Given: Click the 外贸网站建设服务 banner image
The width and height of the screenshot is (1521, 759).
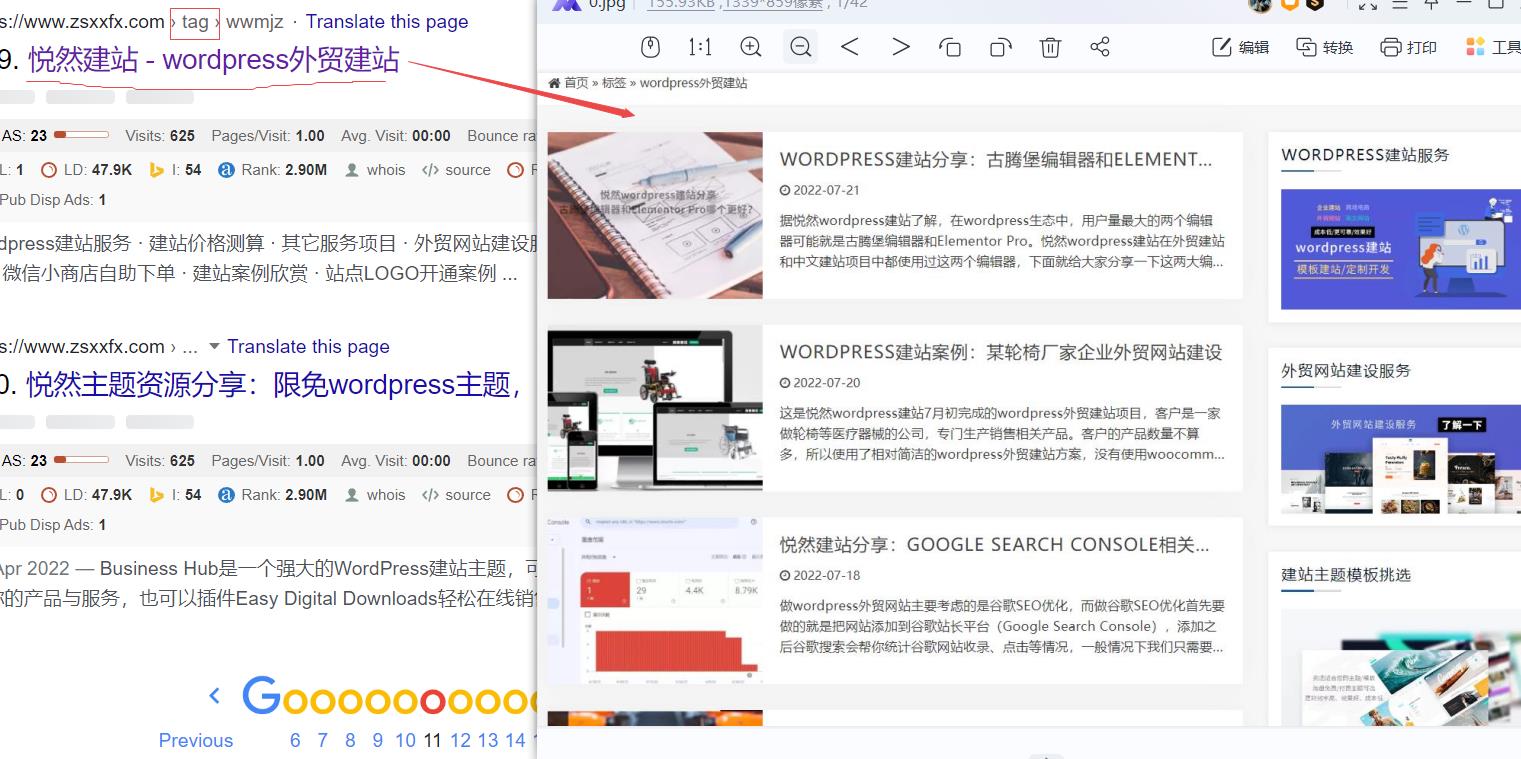Looking at the screenshot, I should (x=1400, y=459).
